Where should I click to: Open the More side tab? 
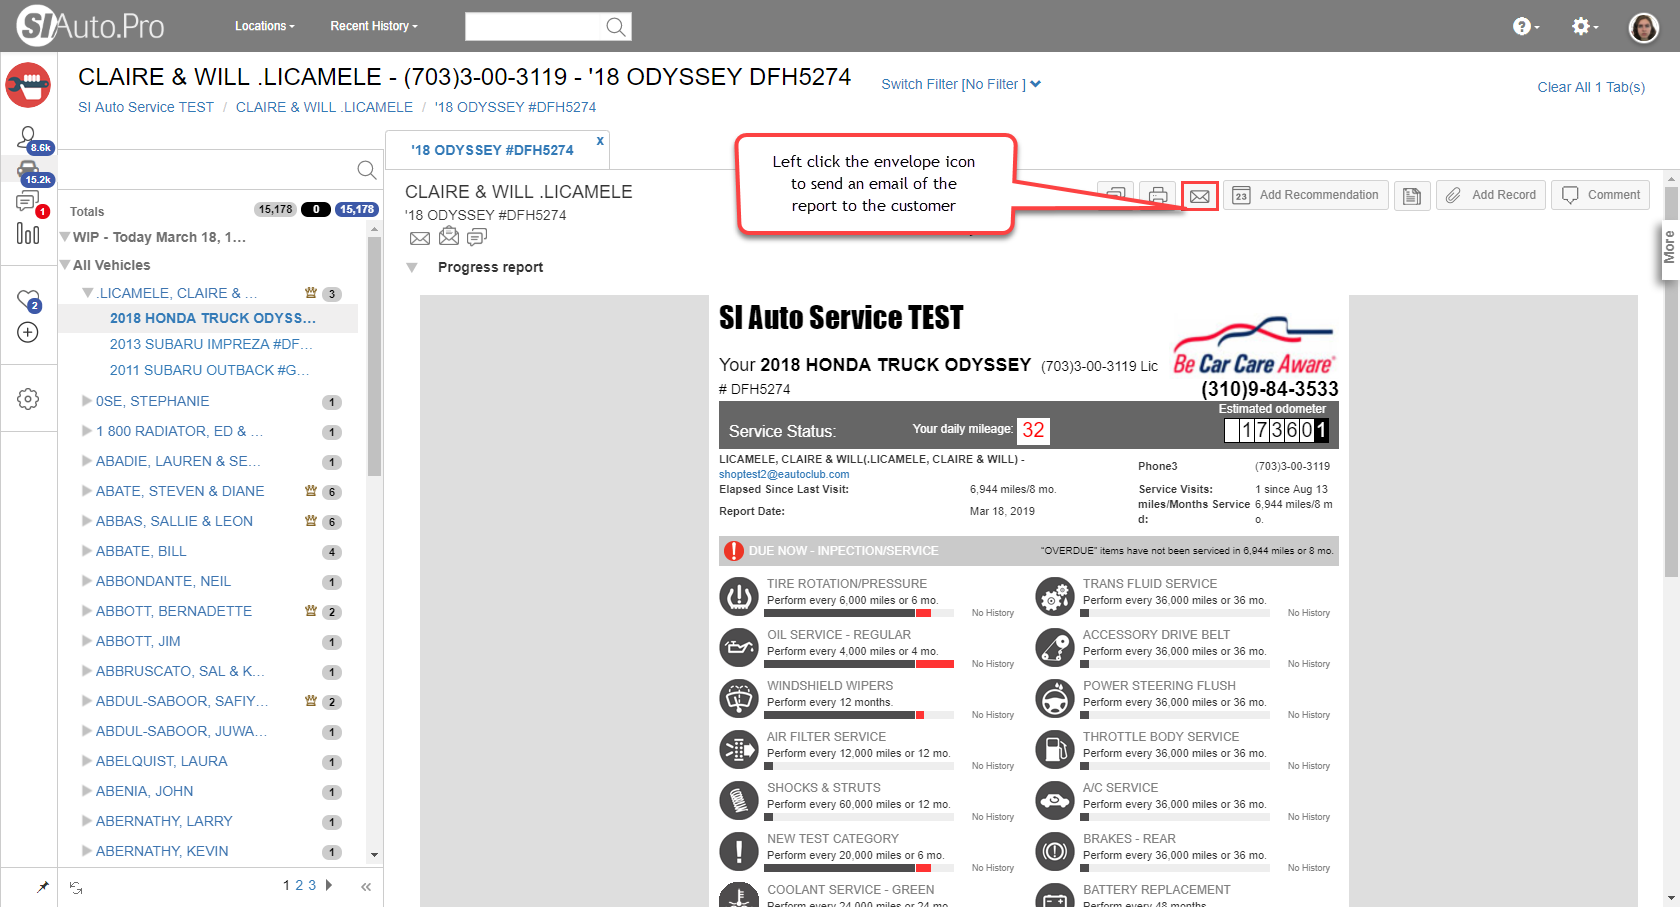click(x=1668, y=247)
